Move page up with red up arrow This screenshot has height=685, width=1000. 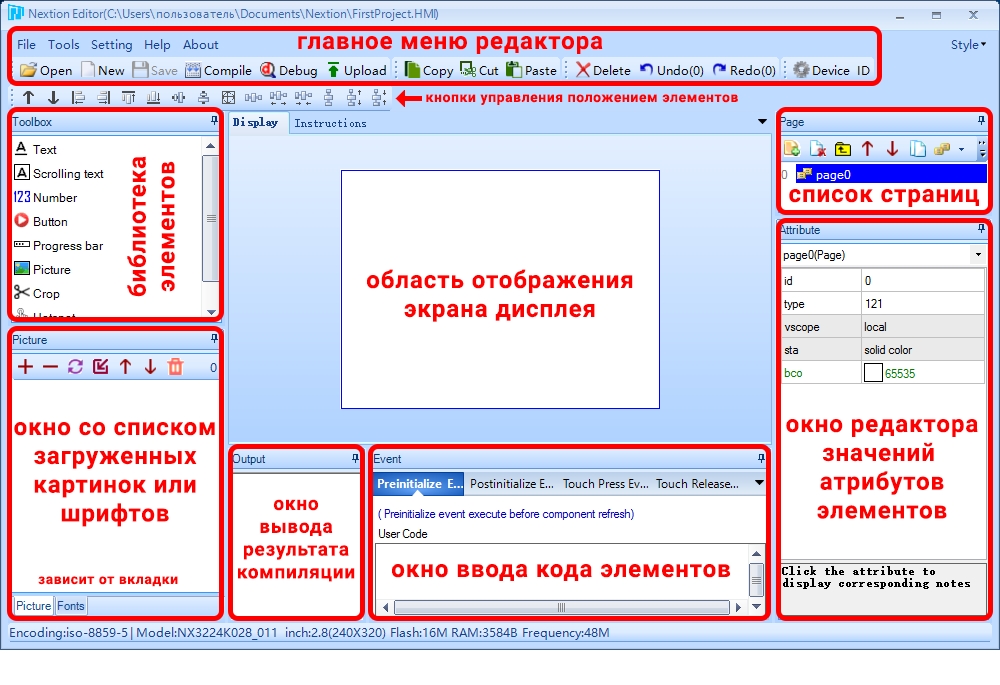click(867, 149)
